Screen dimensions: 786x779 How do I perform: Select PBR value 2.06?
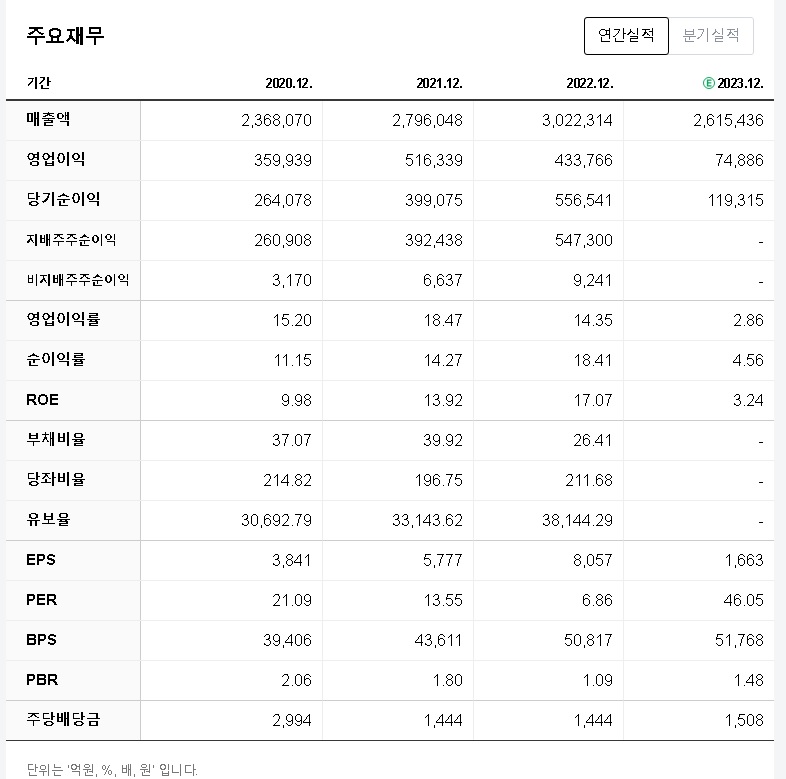(296, 681)
